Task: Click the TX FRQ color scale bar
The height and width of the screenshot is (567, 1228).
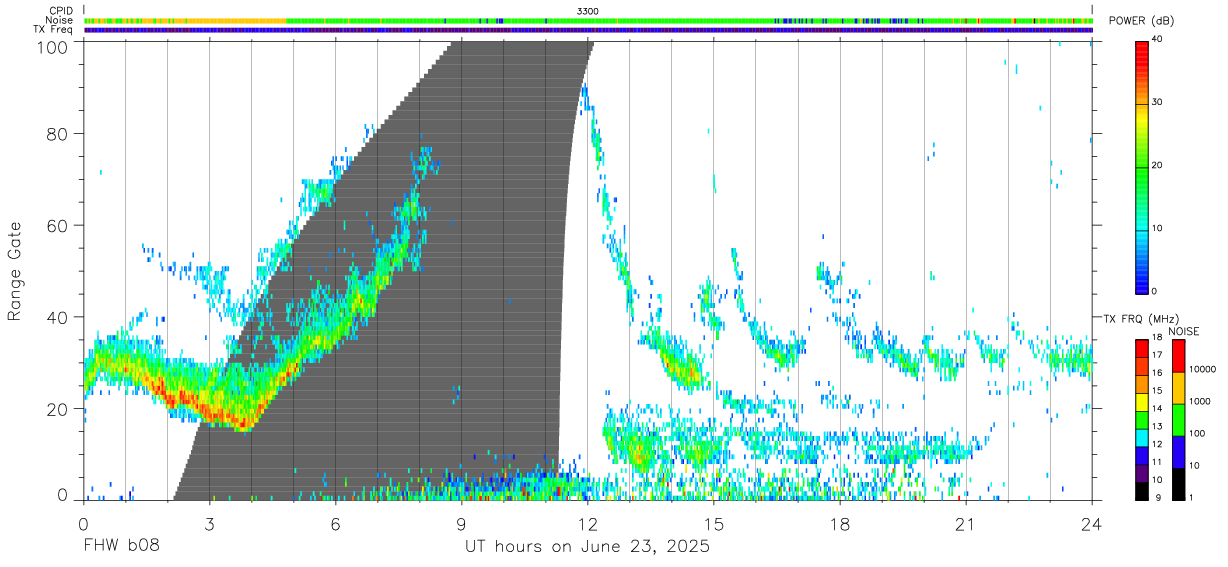Action: coord(1142,419)
